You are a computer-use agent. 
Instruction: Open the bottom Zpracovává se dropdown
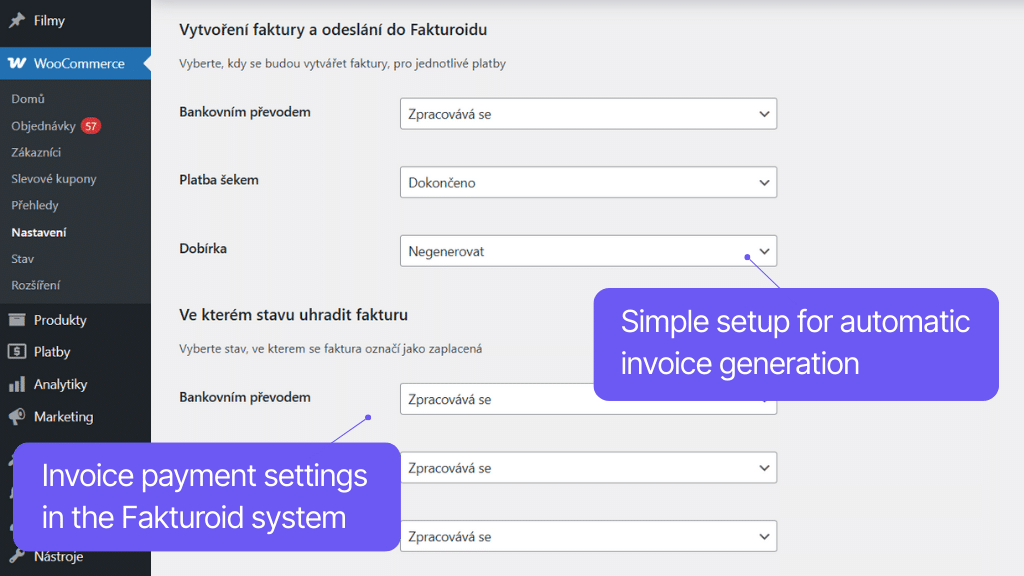click(x=588, y=536)
